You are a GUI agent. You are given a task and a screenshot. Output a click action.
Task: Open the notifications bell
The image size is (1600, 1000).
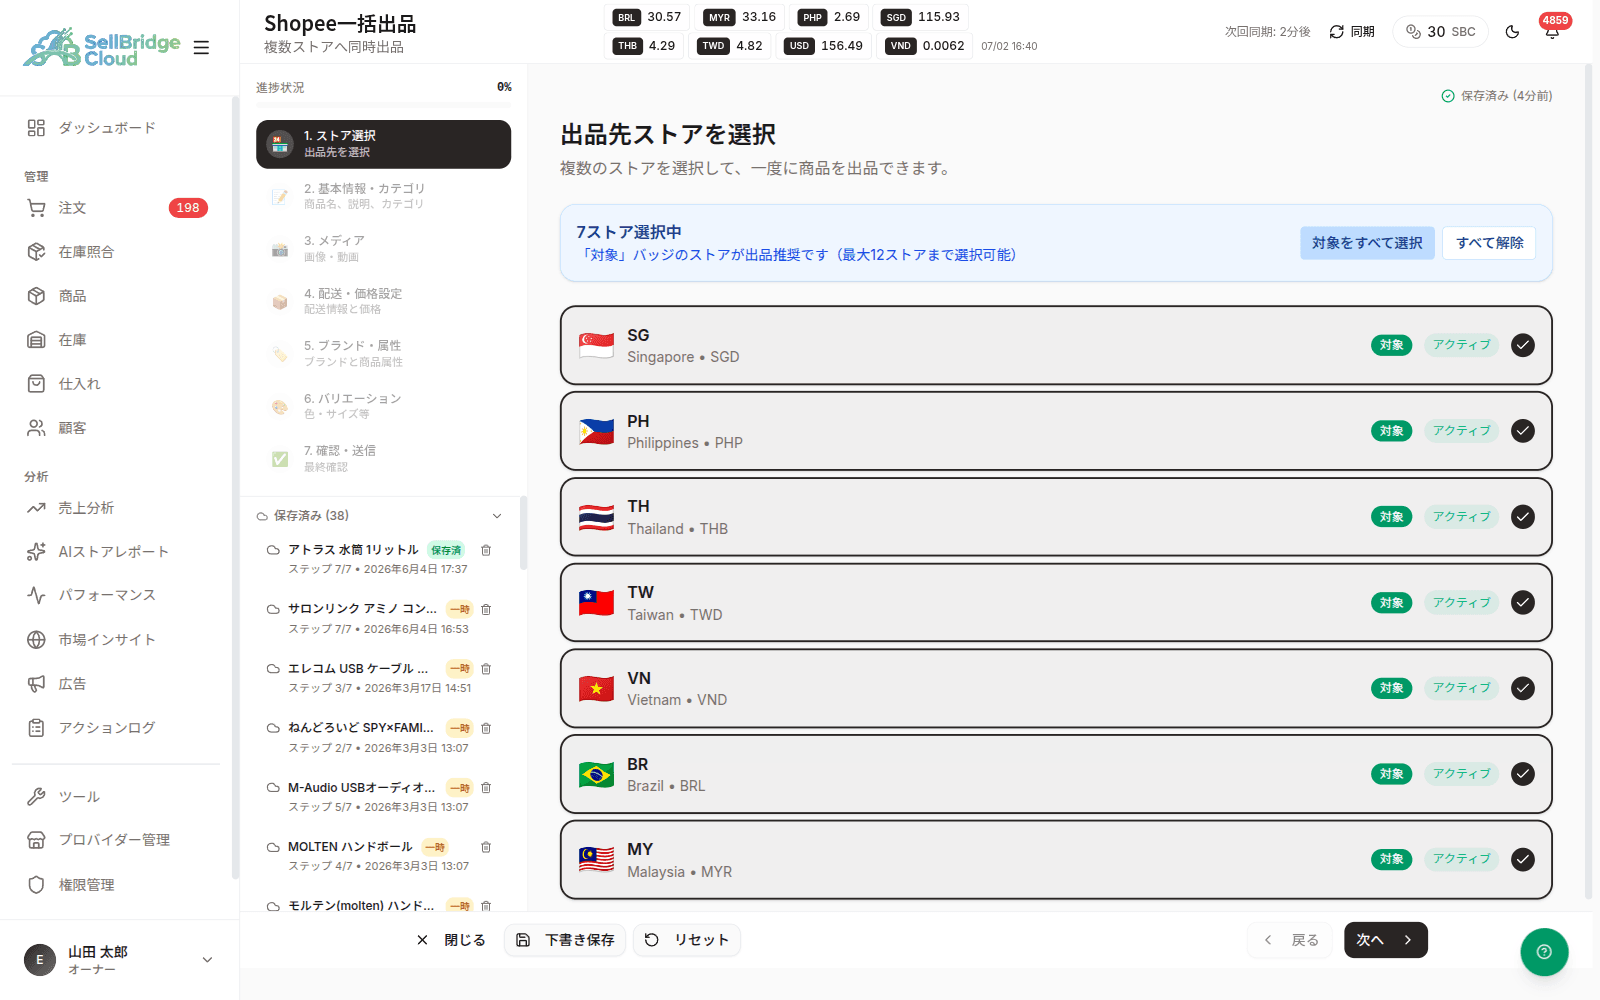click(1552, 32)
